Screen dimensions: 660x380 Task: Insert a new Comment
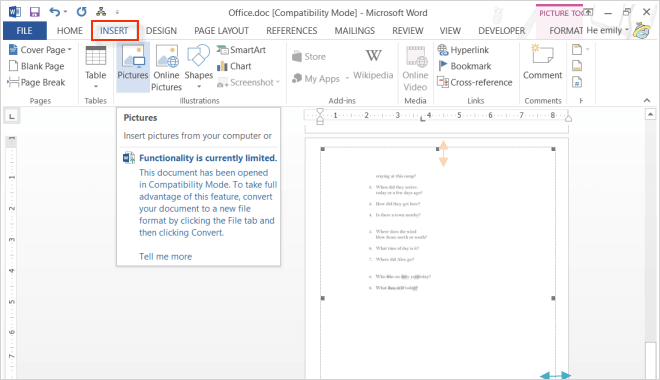point(543,62)
